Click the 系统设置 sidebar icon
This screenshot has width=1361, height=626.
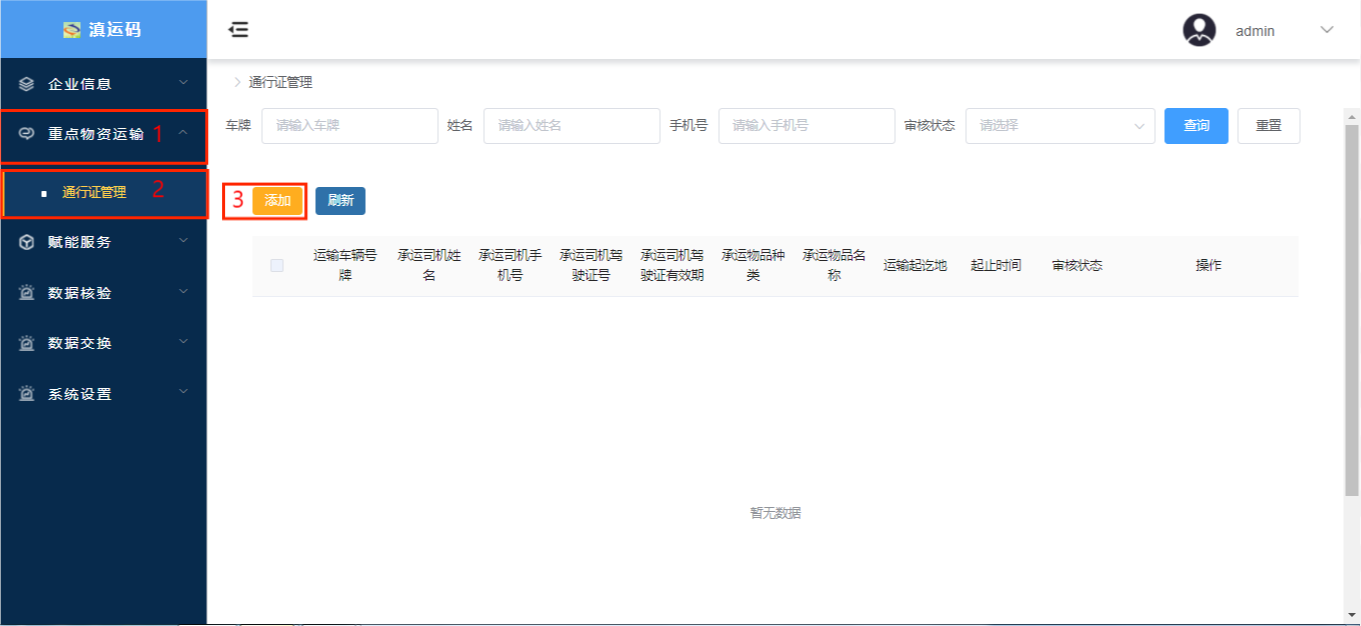tap(27, 394)
